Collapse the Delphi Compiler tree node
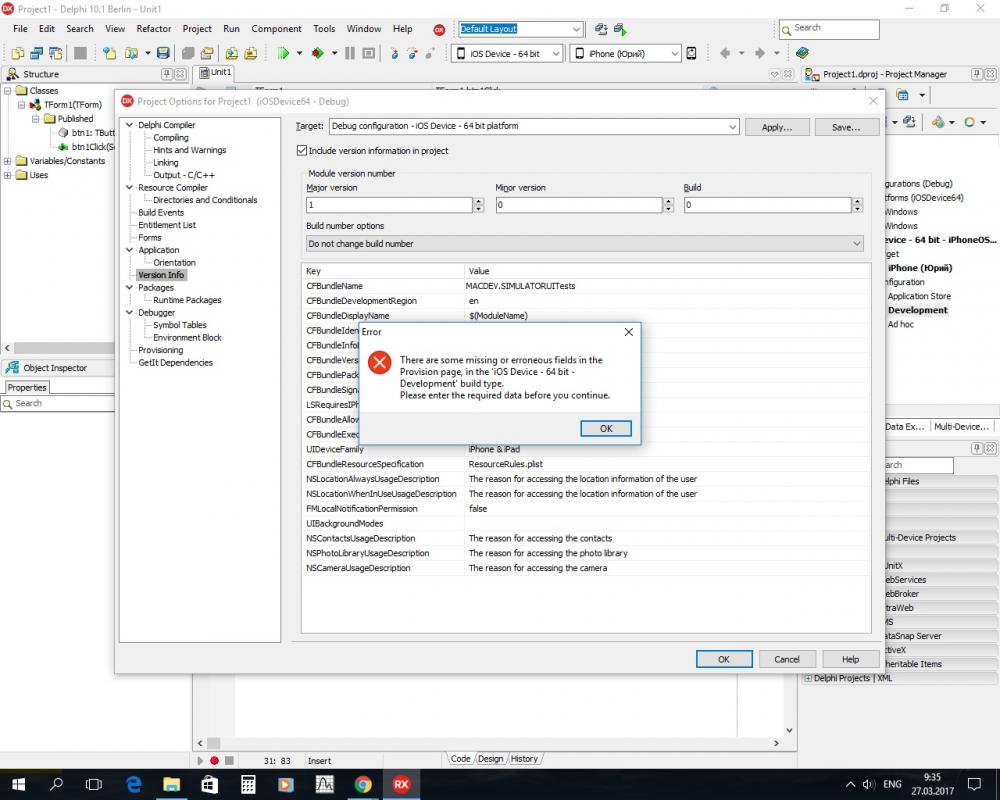 click(129, 125)
